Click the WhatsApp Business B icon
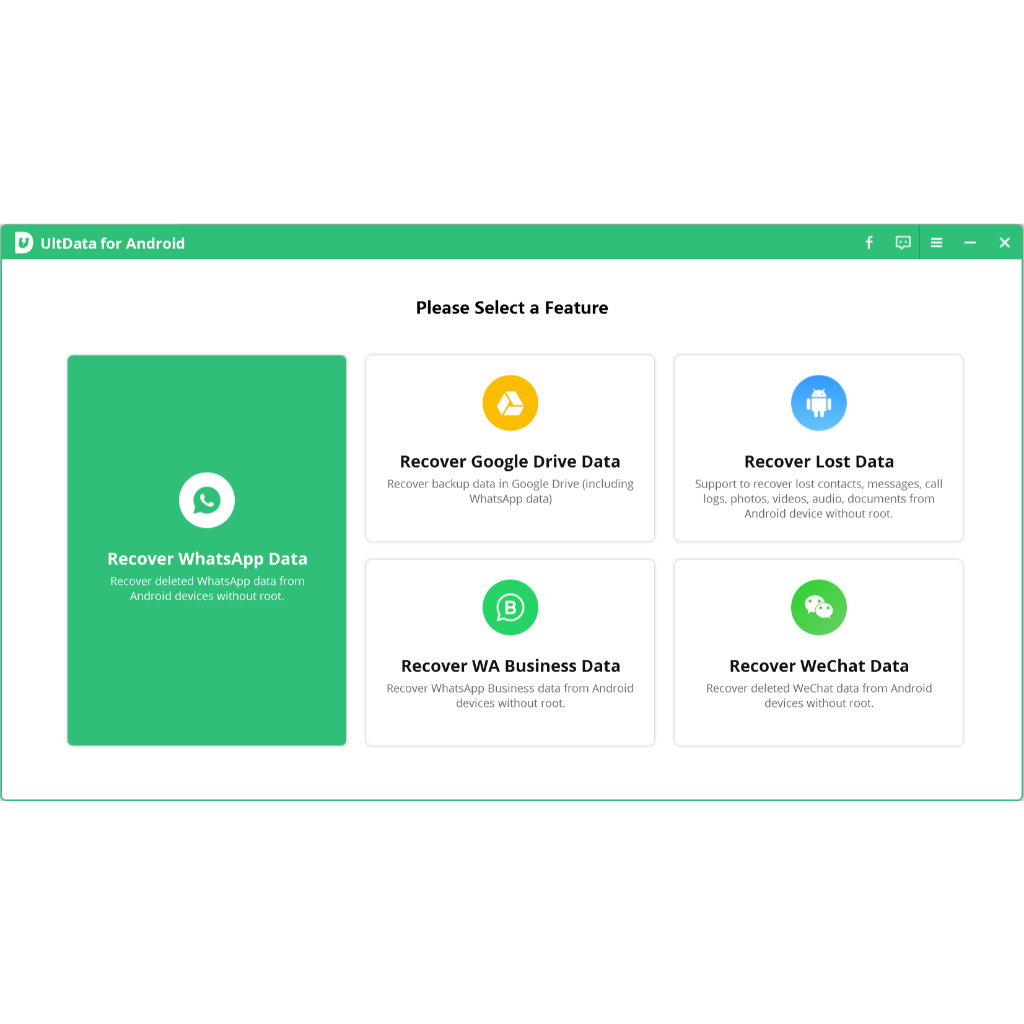Viewport: 1024px width, 1024px height. [x=510, y=607]
